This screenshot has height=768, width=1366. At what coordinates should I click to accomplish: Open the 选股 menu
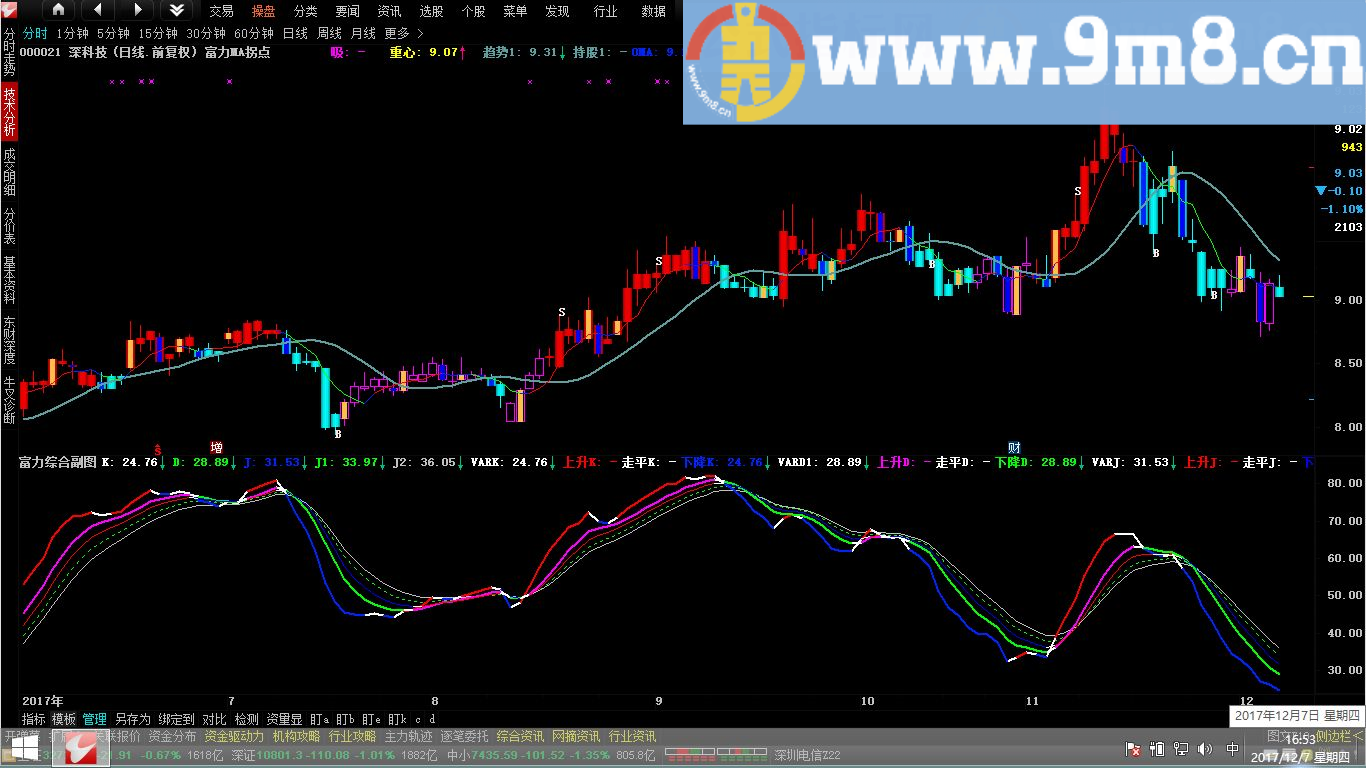pyautogui.click(x=431, y=11)
